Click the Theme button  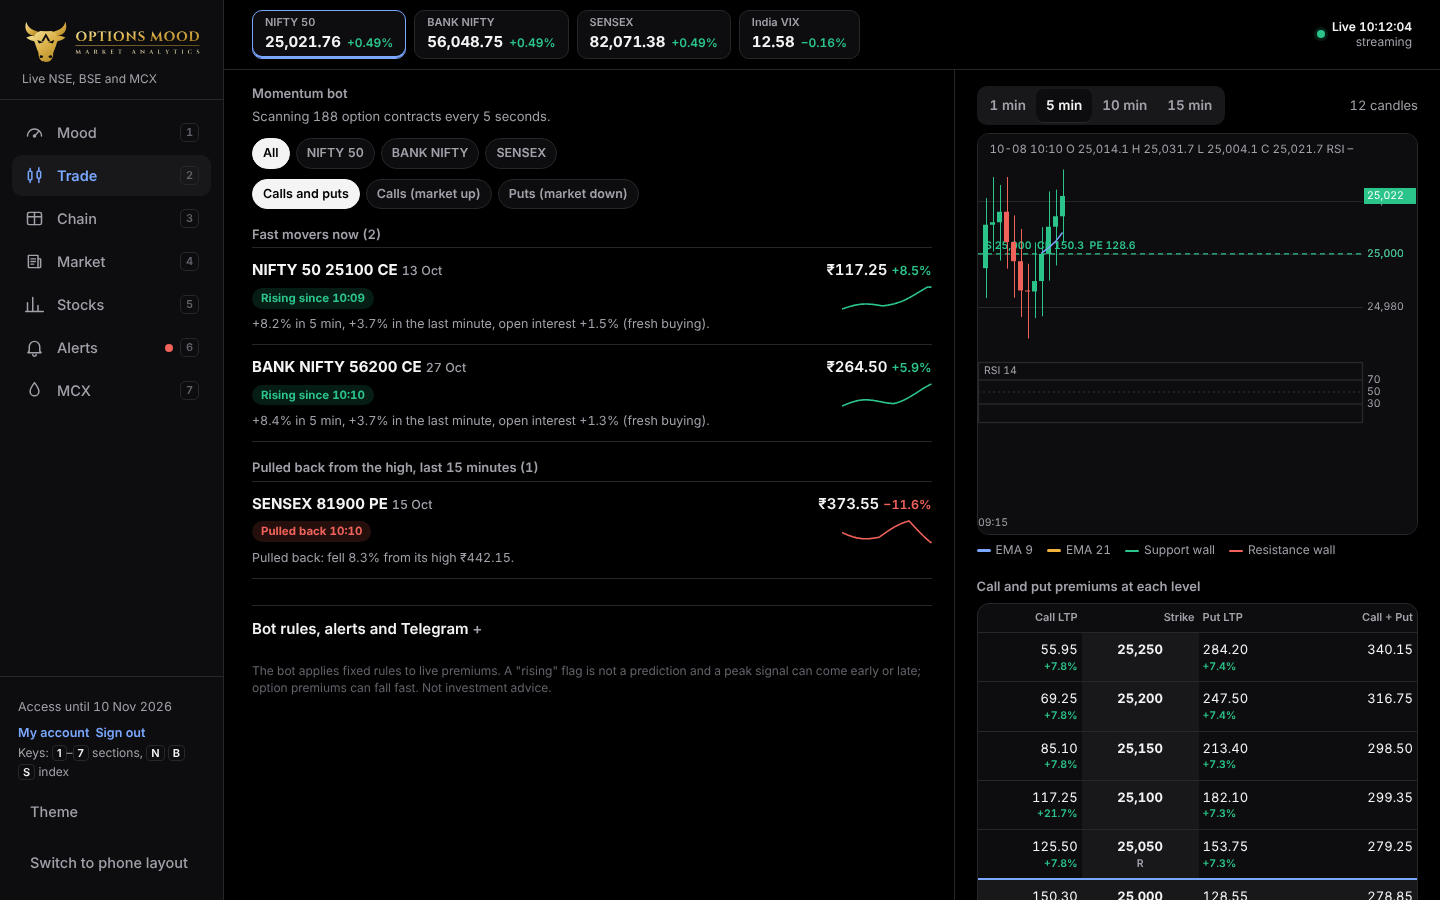54,812
